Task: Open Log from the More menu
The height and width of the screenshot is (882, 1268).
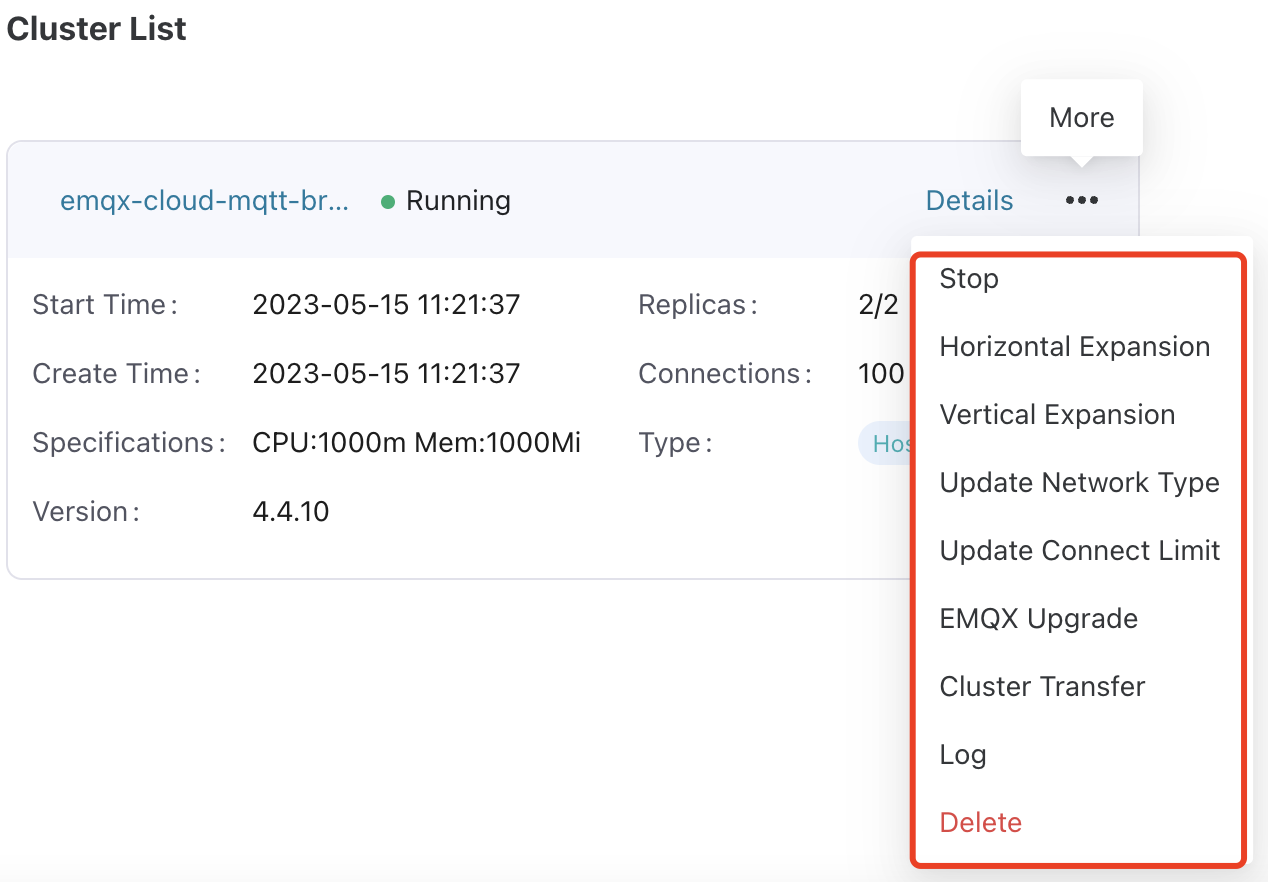Action: pyautogui.click(x=963, y=755)
